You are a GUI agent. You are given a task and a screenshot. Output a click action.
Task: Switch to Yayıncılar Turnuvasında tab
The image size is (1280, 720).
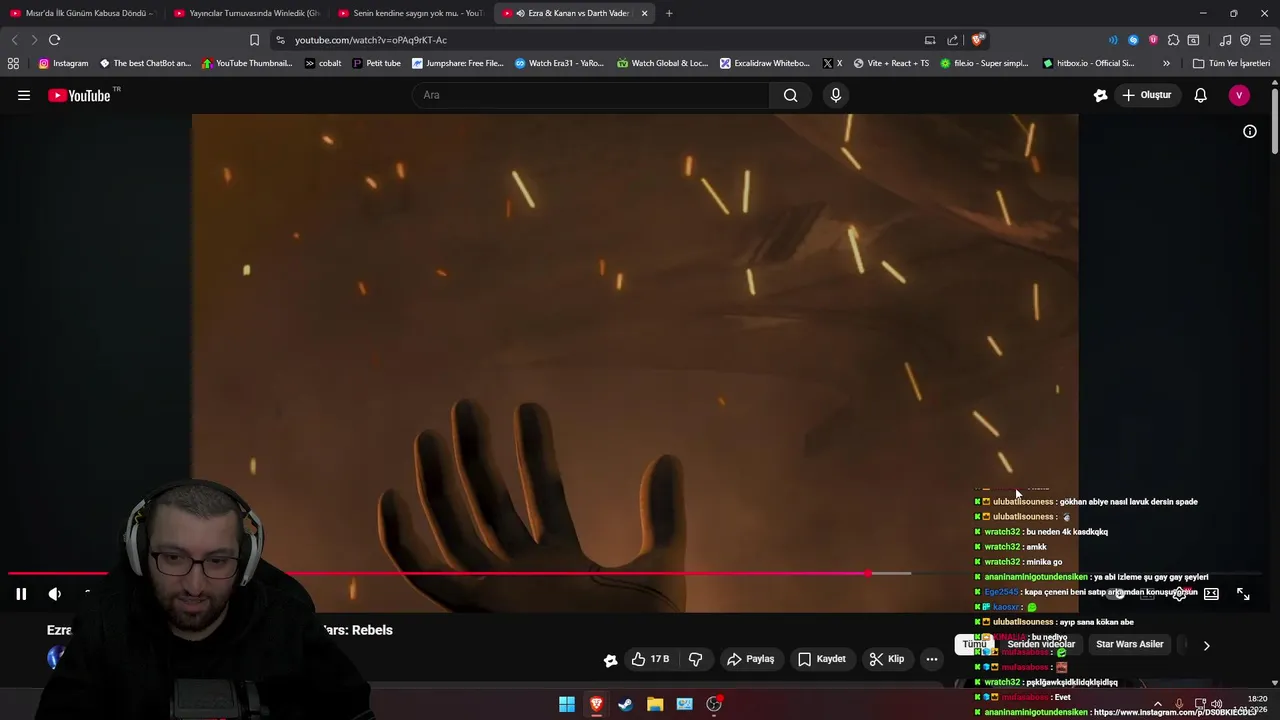click(247, 13)
